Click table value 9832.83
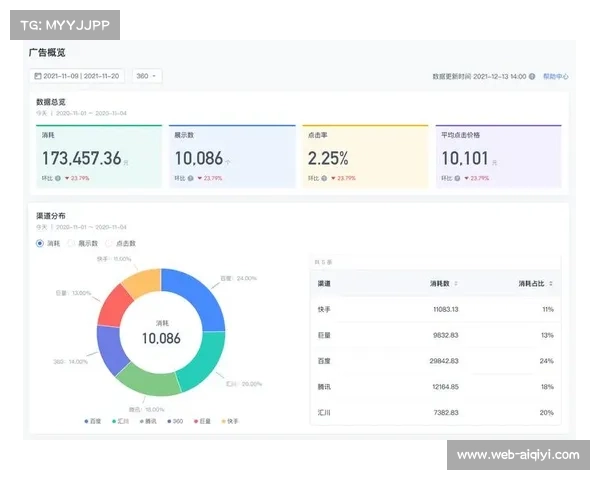Image resolution: width=600 pixels, height=480 pixels. 445,335
